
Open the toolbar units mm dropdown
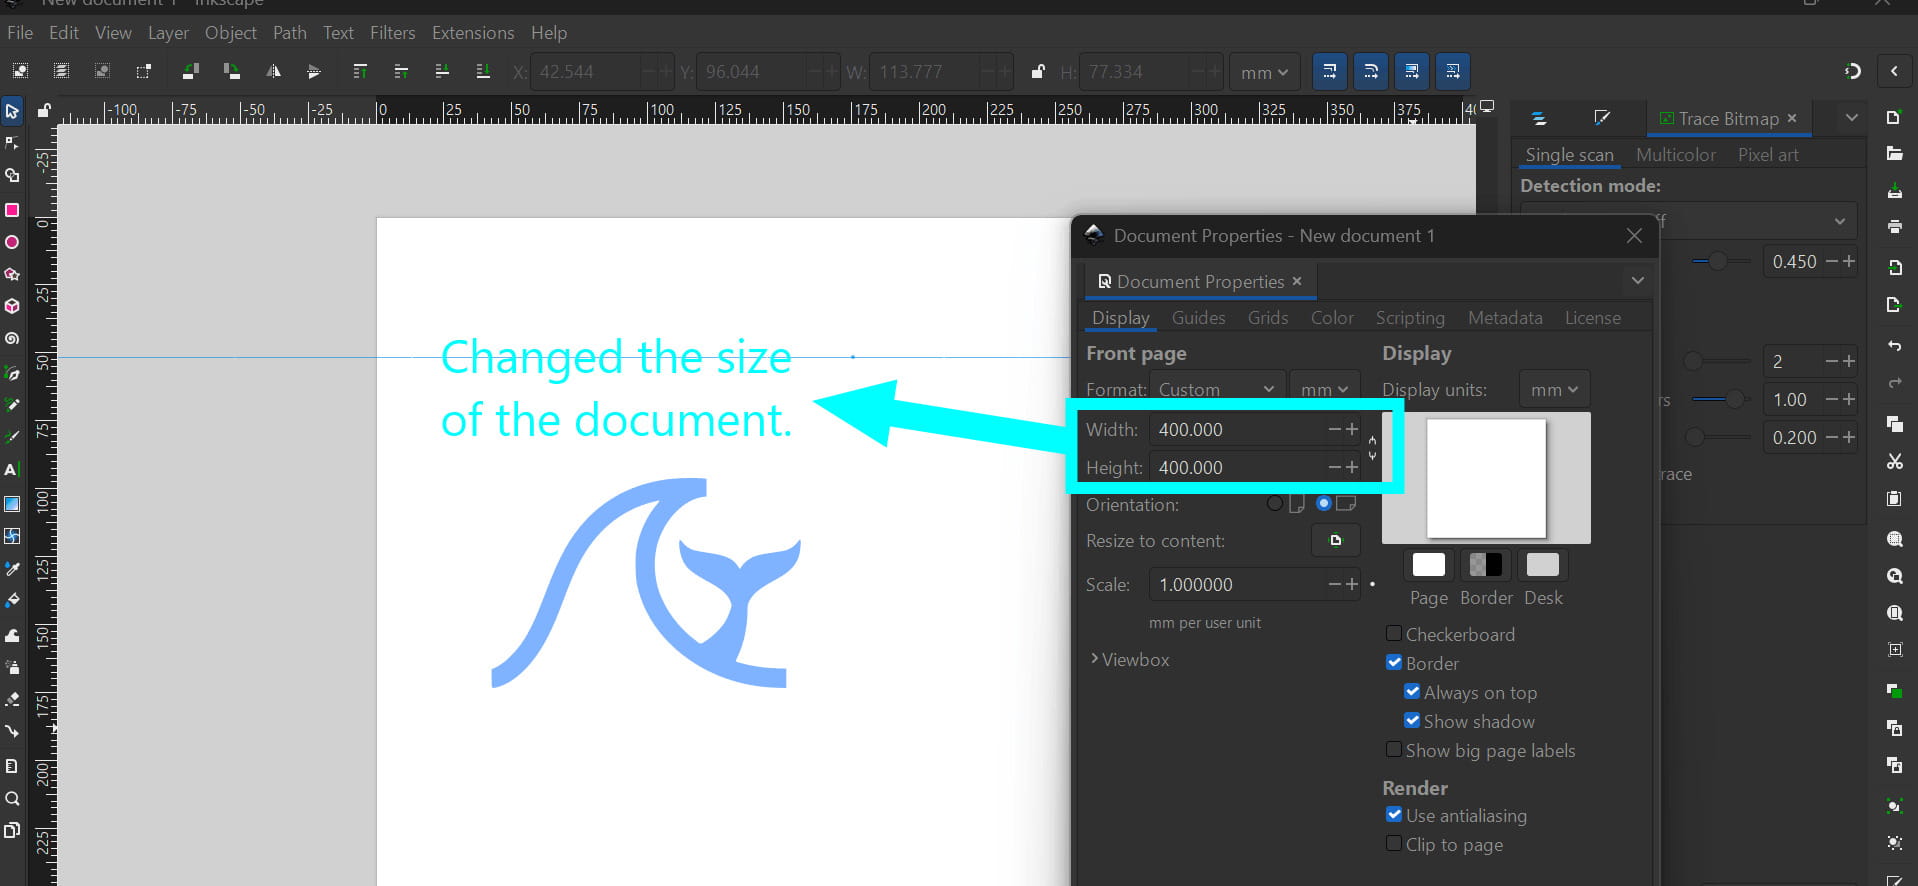coord(1265,72)
